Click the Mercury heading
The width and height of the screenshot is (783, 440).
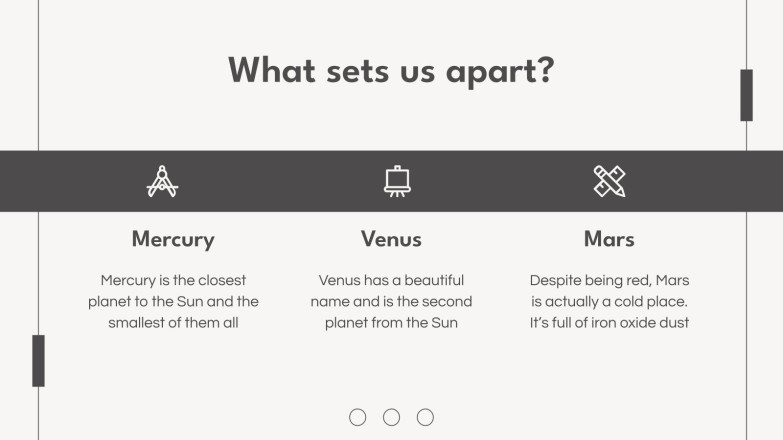pos(173,240)
